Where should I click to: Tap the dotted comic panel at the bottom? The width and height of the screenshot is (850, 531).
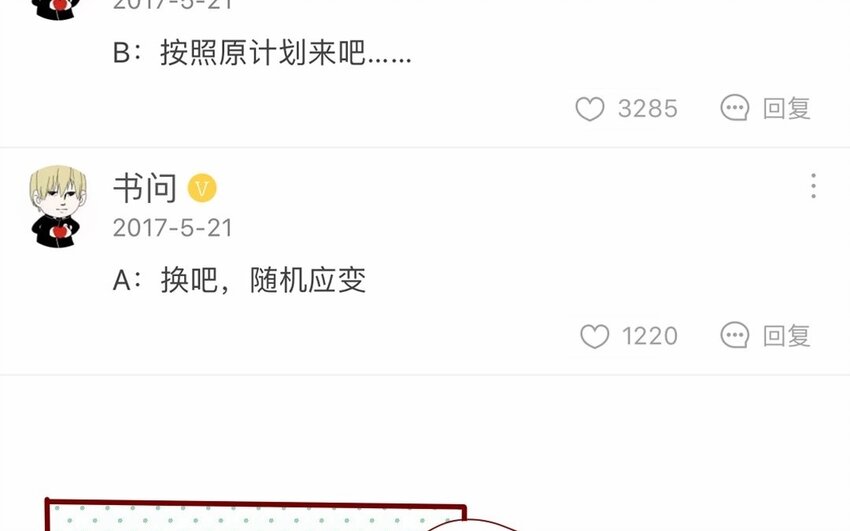pyautogui.click(x=255, y=516)
